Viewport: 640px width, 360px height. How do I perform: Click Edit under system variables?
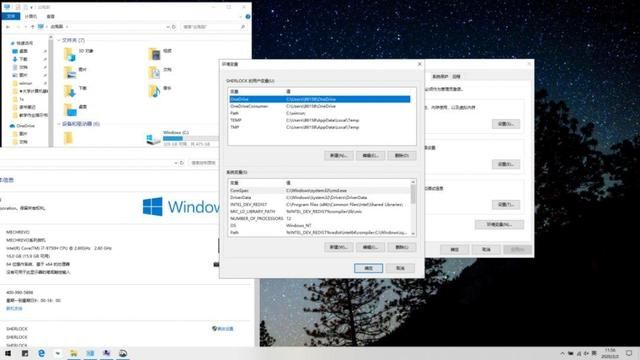pos(371,247)
